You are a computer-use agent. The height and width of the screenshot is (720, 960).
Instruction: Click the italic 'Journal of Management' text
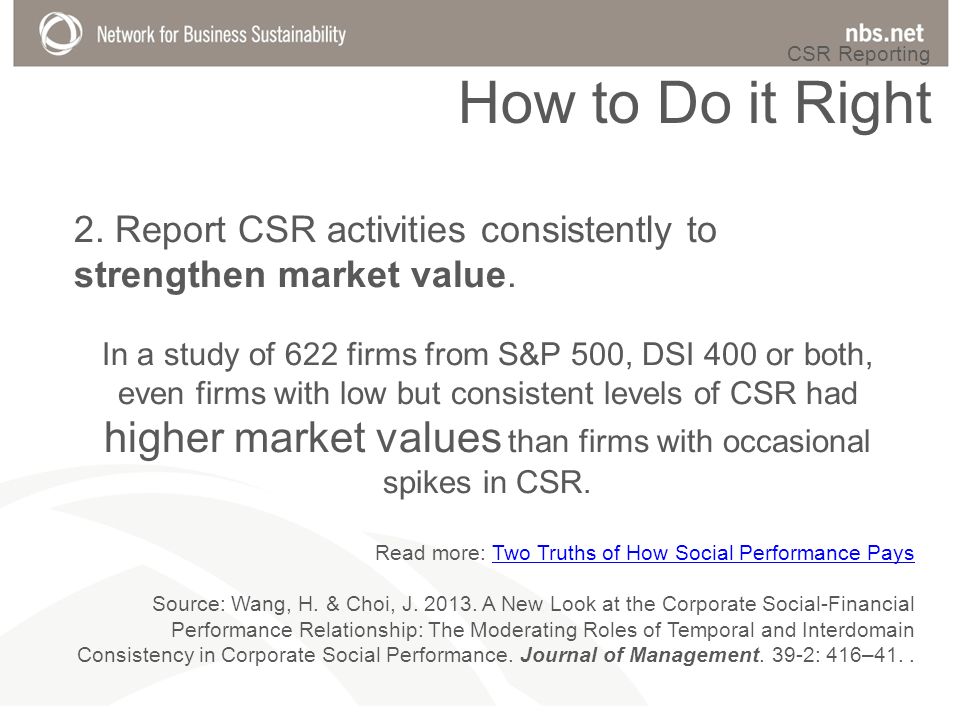pos(639,655)
